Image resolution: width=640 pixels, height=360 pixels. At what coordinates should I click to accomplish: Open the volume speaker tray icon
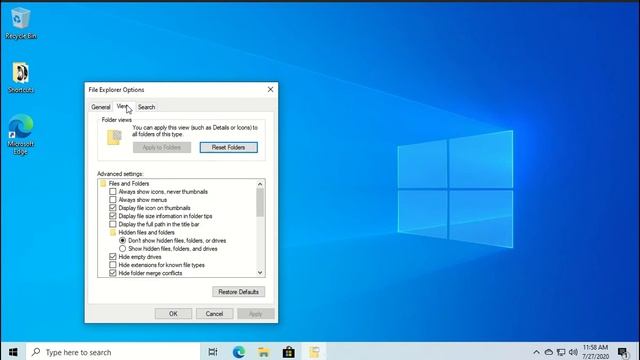click(573, 352)
